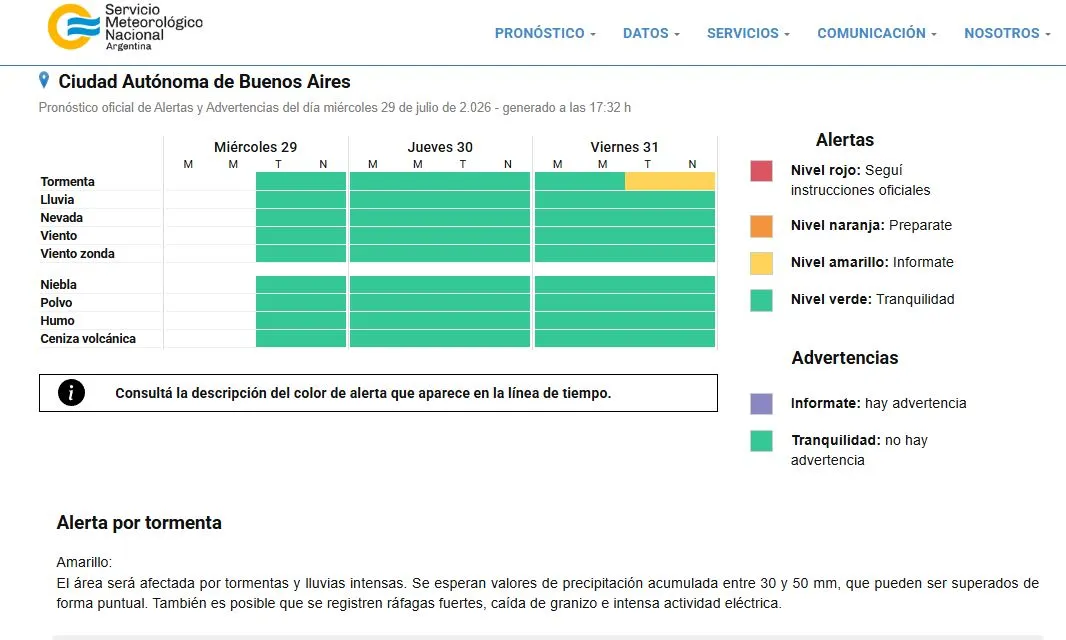Click the location pin icon beside Ciudad Autónoma
The image size is (1066, 640).
coord(44,80)
